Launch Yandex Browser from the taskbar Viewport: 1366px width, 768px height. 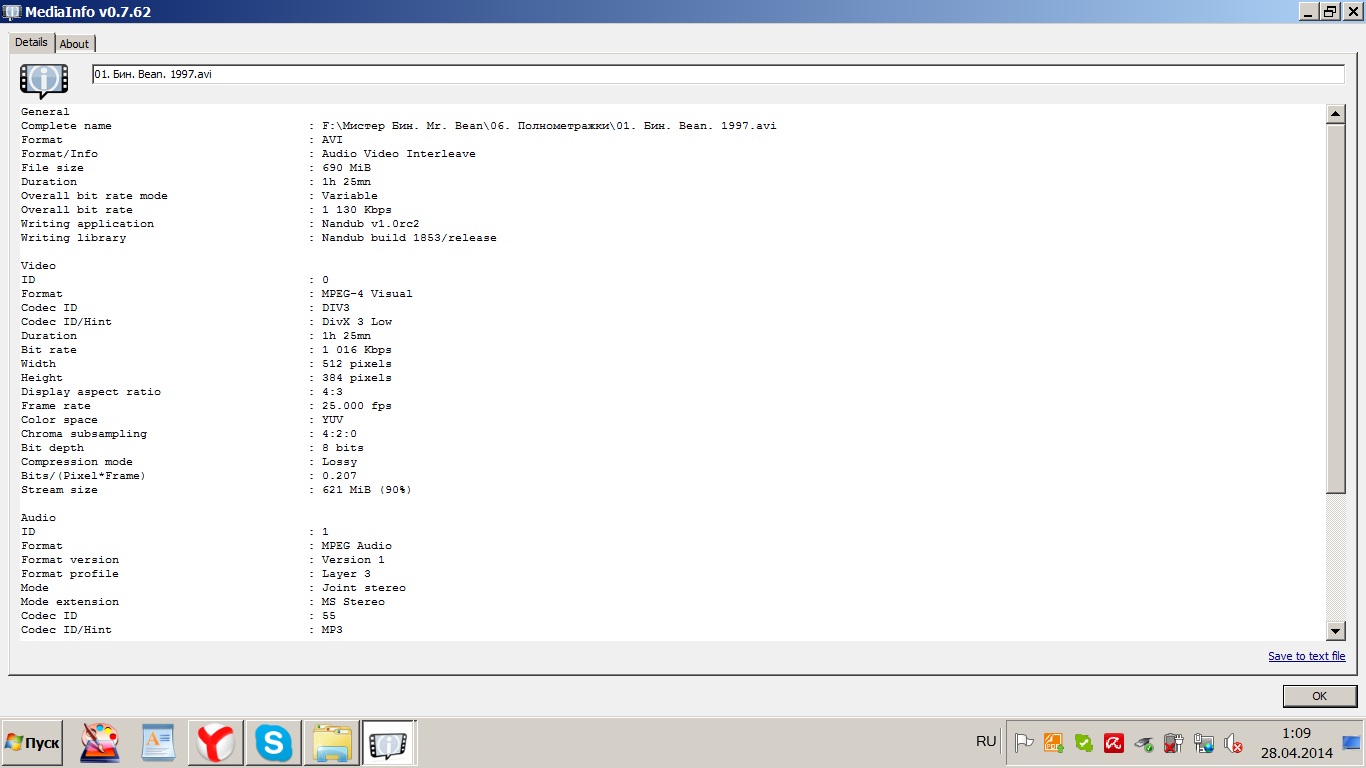pyautogui.click(x=216, y=743)
